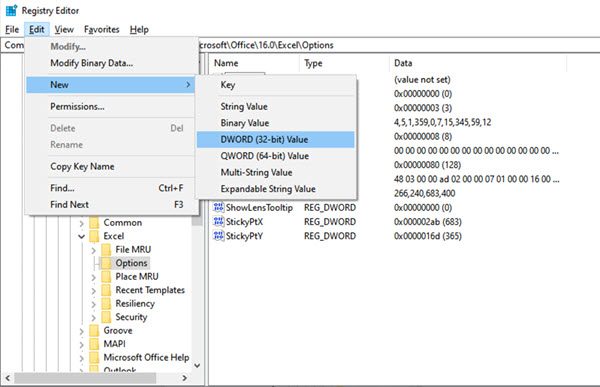Screen dimensions: 600x387
Task: Click the Type column header
Action: [344, 63]
